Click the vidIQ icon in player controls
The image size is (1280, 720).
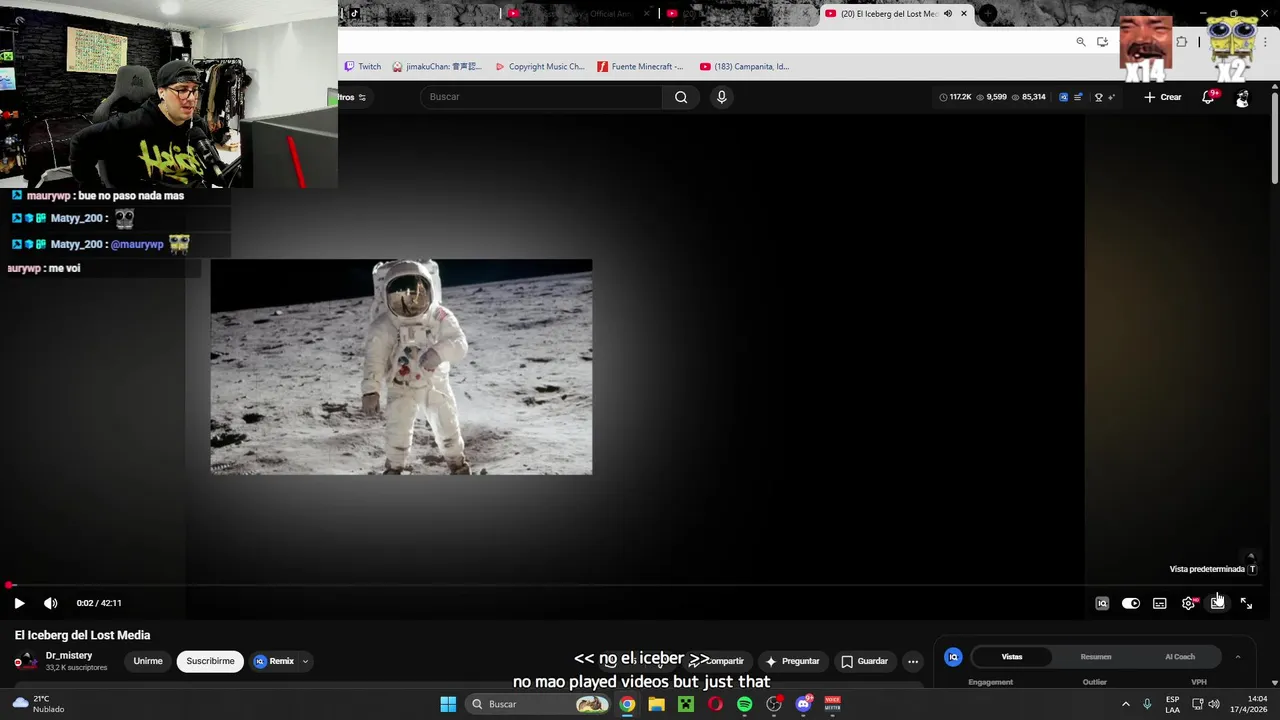[1102, 603]
